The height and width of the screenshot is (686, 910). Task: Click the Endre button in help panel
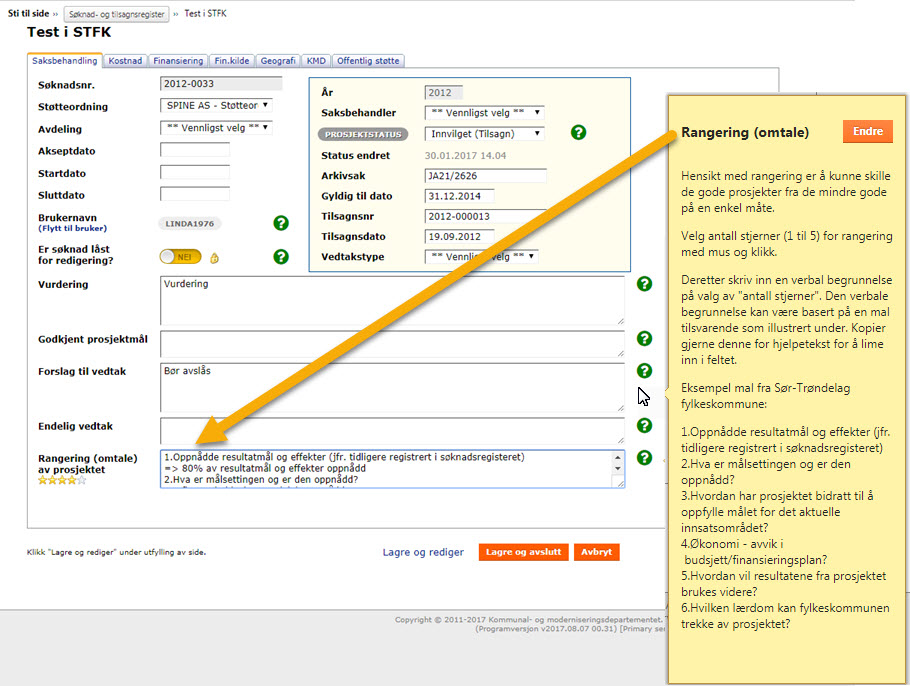pyautogui.click(x=868, y=132)
